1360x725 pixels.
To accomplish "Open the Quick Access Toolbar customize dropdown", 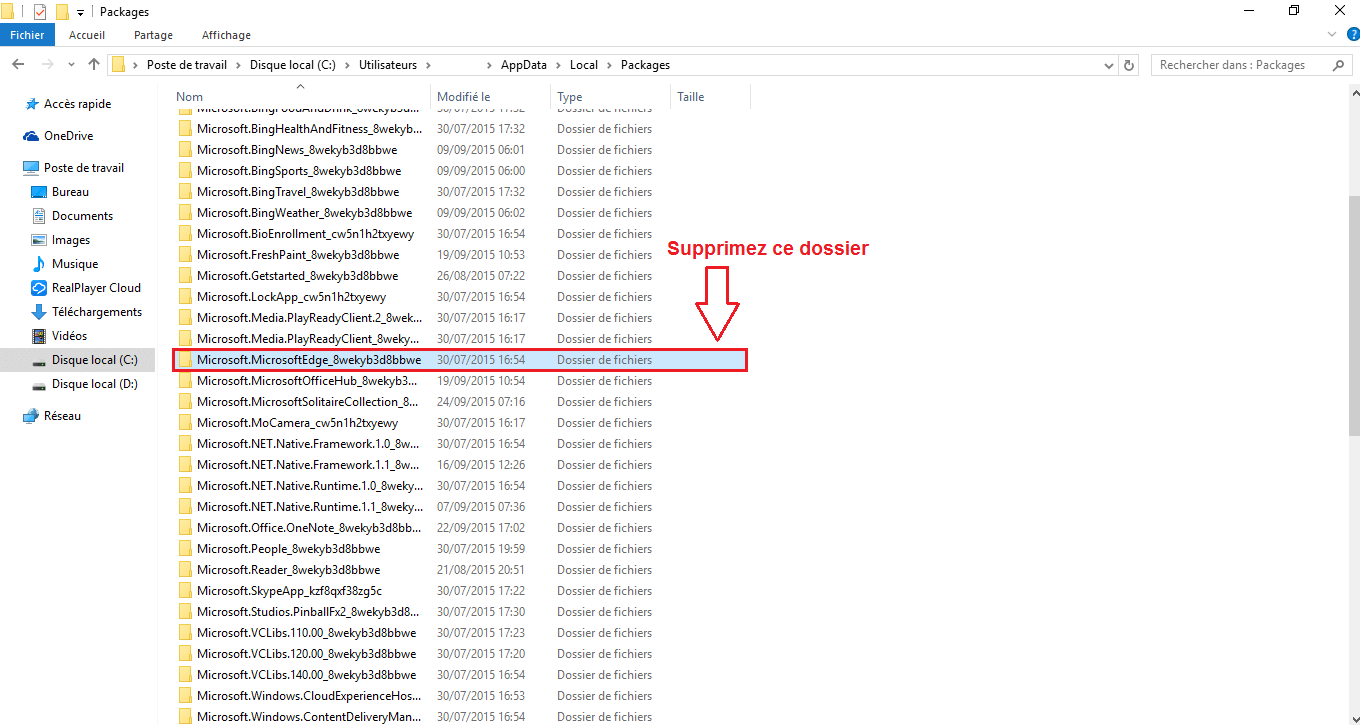I will click(x=80, y=13).
